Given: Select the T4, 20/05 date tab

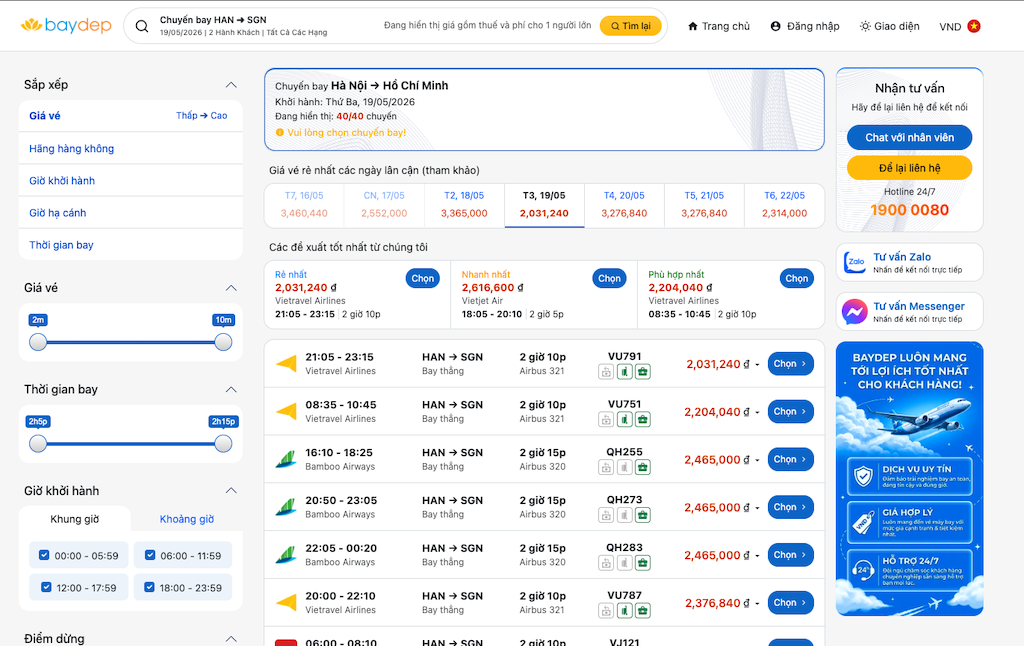Looking at the screenshot, I should [x=624, y=204].
